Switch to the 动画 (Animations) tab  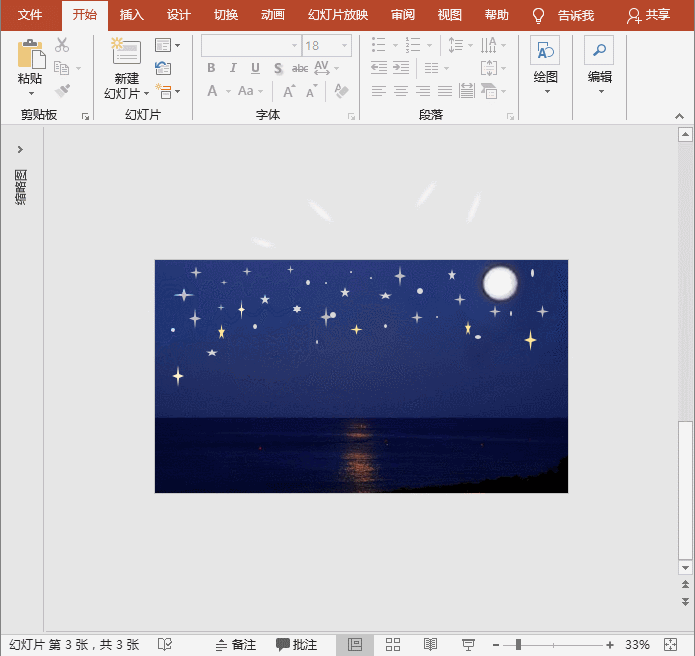coord(273,15)
